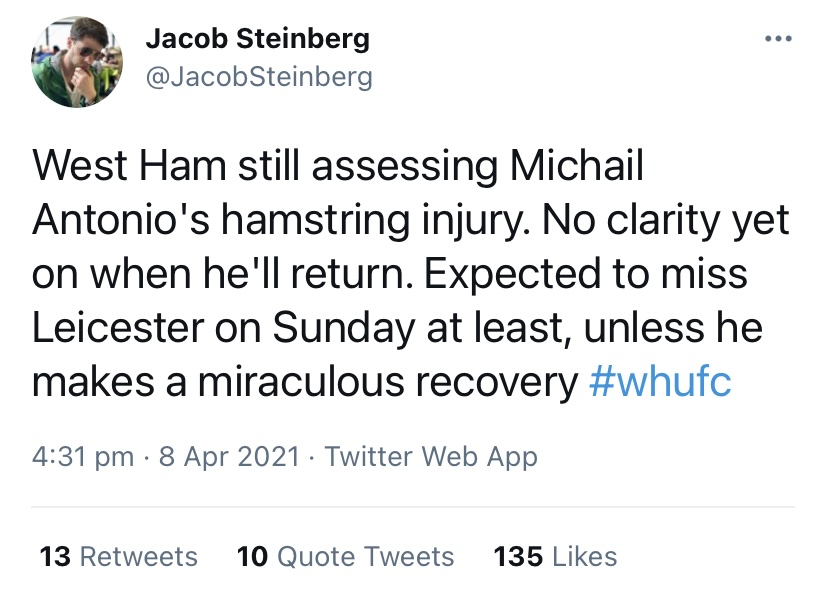Open the Twitter Web App source label
Viewport: 826px width, 595px height.
tap(431, 456)
